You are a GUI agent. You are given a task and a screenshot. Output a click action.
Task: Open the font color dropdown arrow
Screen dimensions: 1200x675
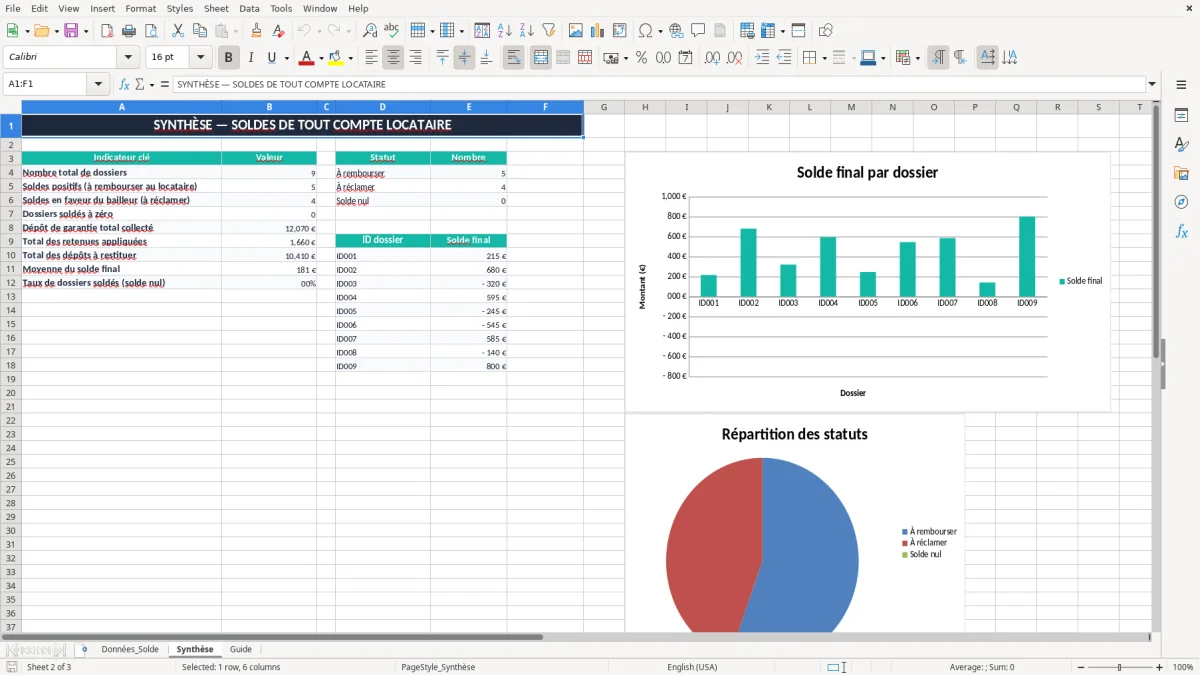click(x=321, y=58)
